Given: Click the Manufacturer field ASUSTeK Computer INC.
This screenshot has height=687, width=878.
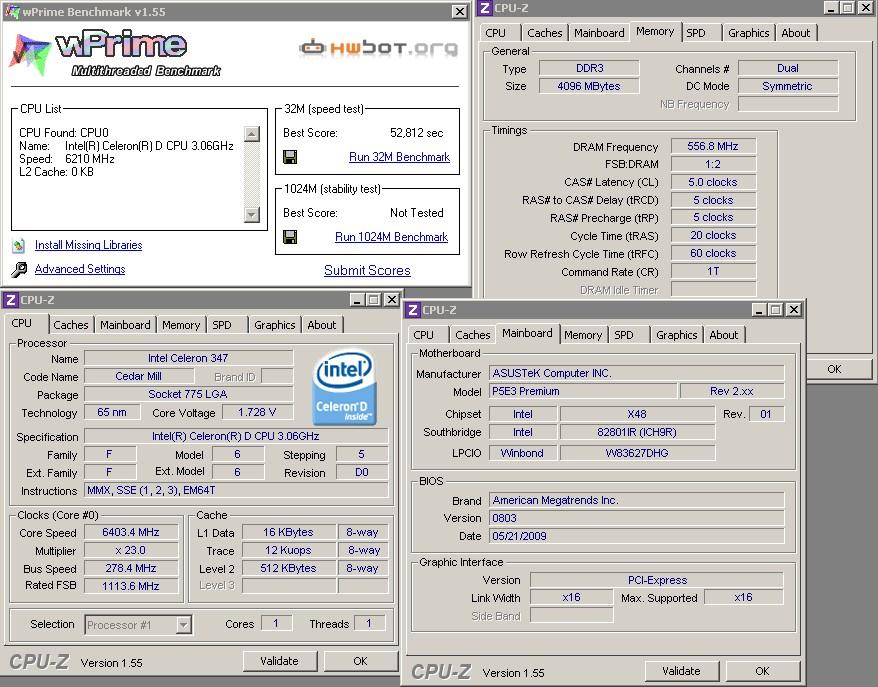Looking at the screenshot, I should coord(637,373).
